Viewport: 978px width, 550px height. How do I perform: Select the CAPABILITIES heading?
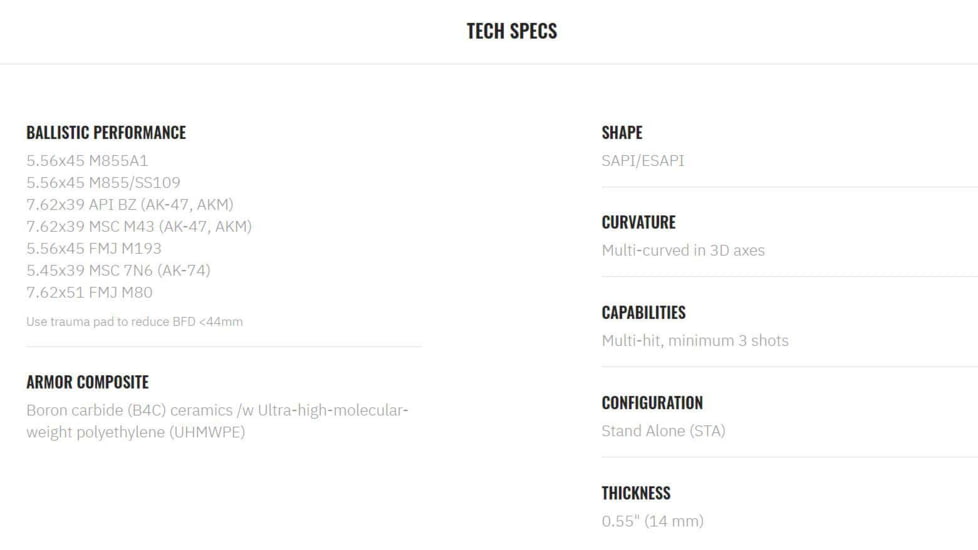coord(643,313)
